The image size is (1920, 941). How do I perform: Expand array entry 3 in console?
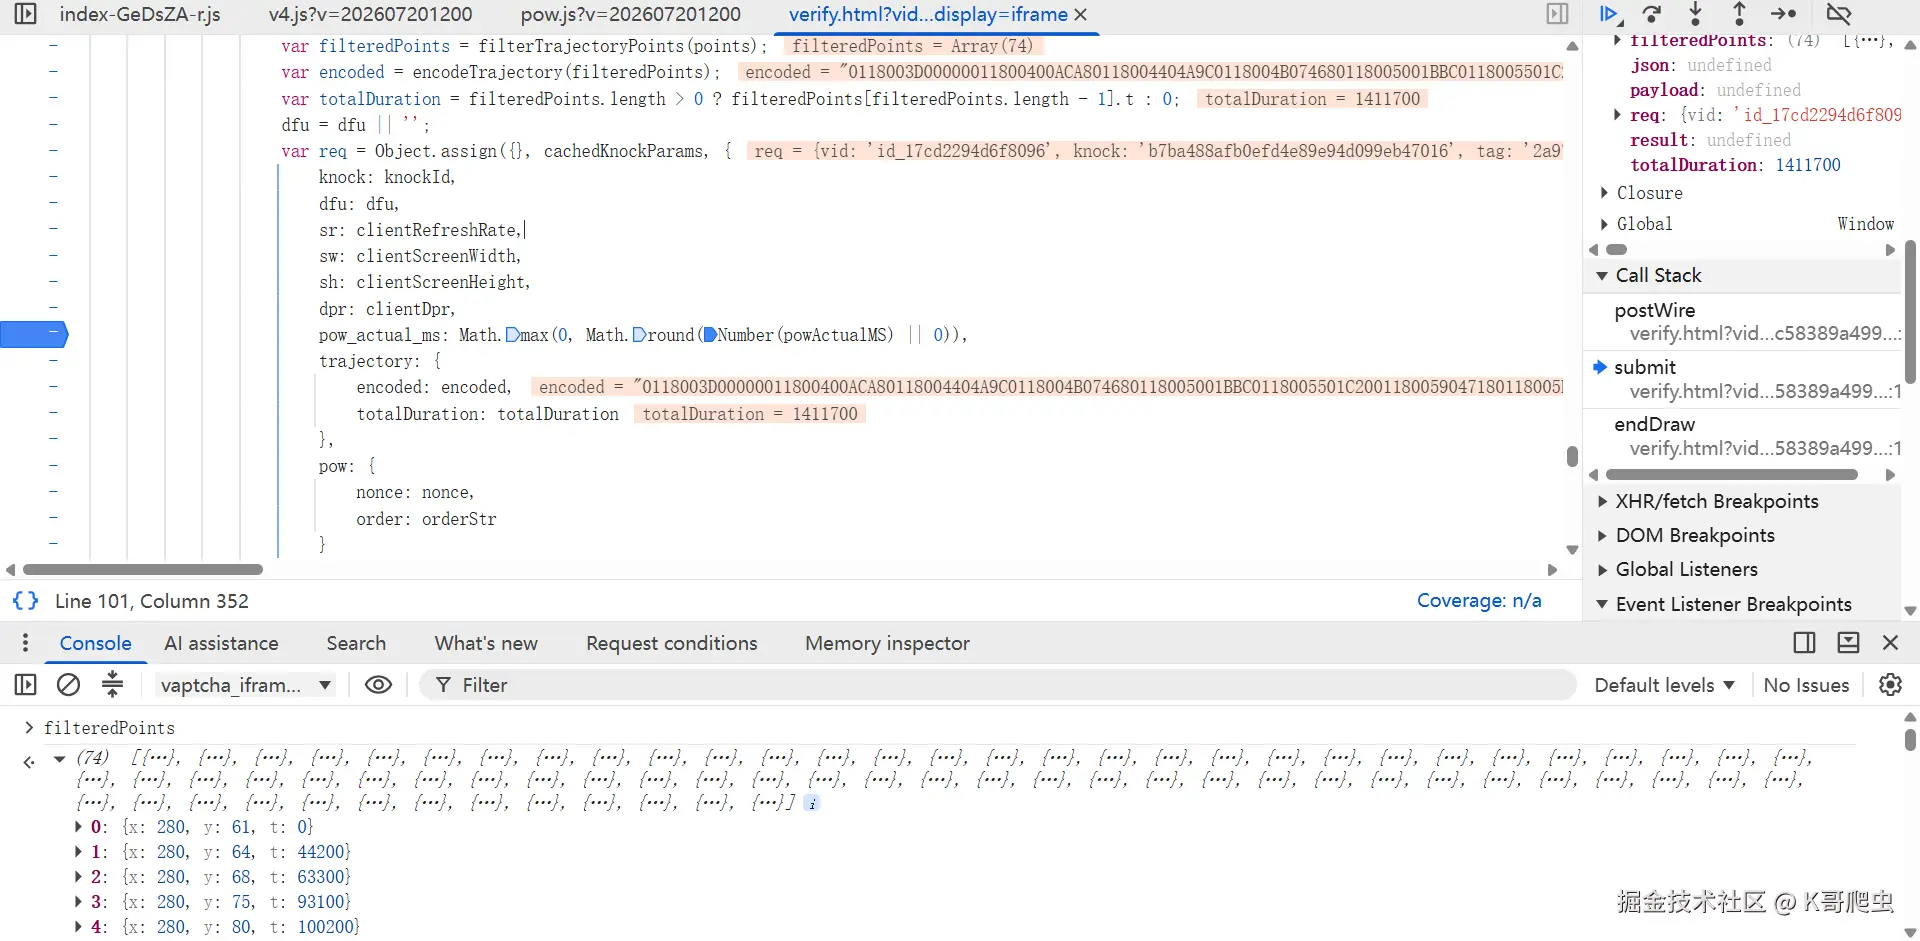pyautogui.click(x=79, y=902)
